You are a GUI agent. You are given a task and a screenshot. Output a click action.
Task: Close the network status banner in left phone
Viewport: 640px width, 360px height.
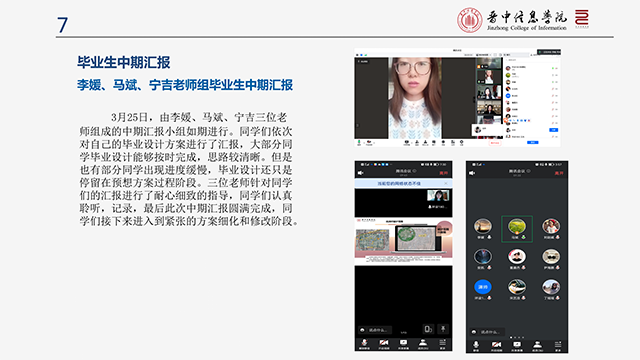tap(446, 184)
